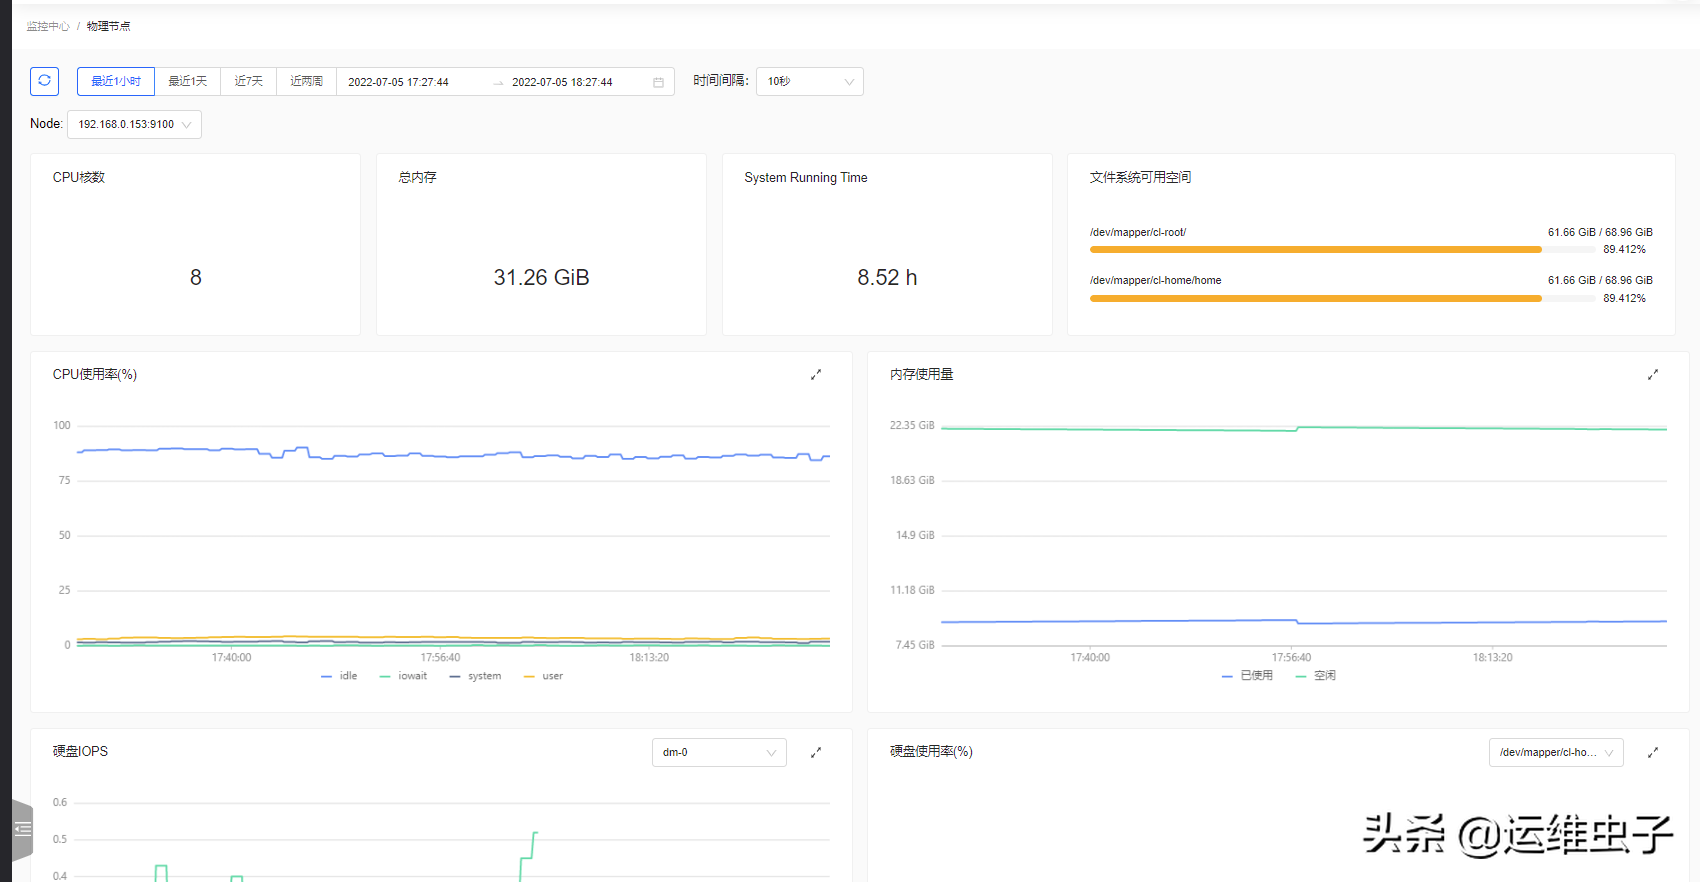Click the start date 2022-07-05 17:27:44 field
The height and width of the screenshot is (882, 1700).
coord(398,82)
